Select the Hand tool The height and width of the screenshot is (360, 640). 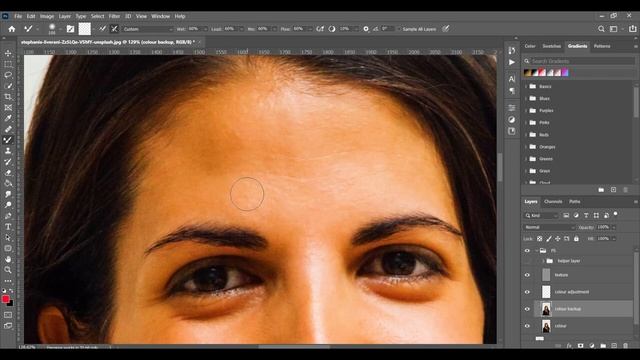coord(8,259)
